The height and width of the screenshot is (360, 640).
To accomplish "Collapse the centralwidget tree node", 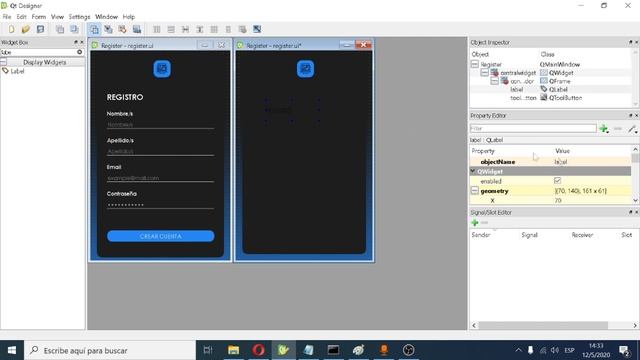I will 484,73.
